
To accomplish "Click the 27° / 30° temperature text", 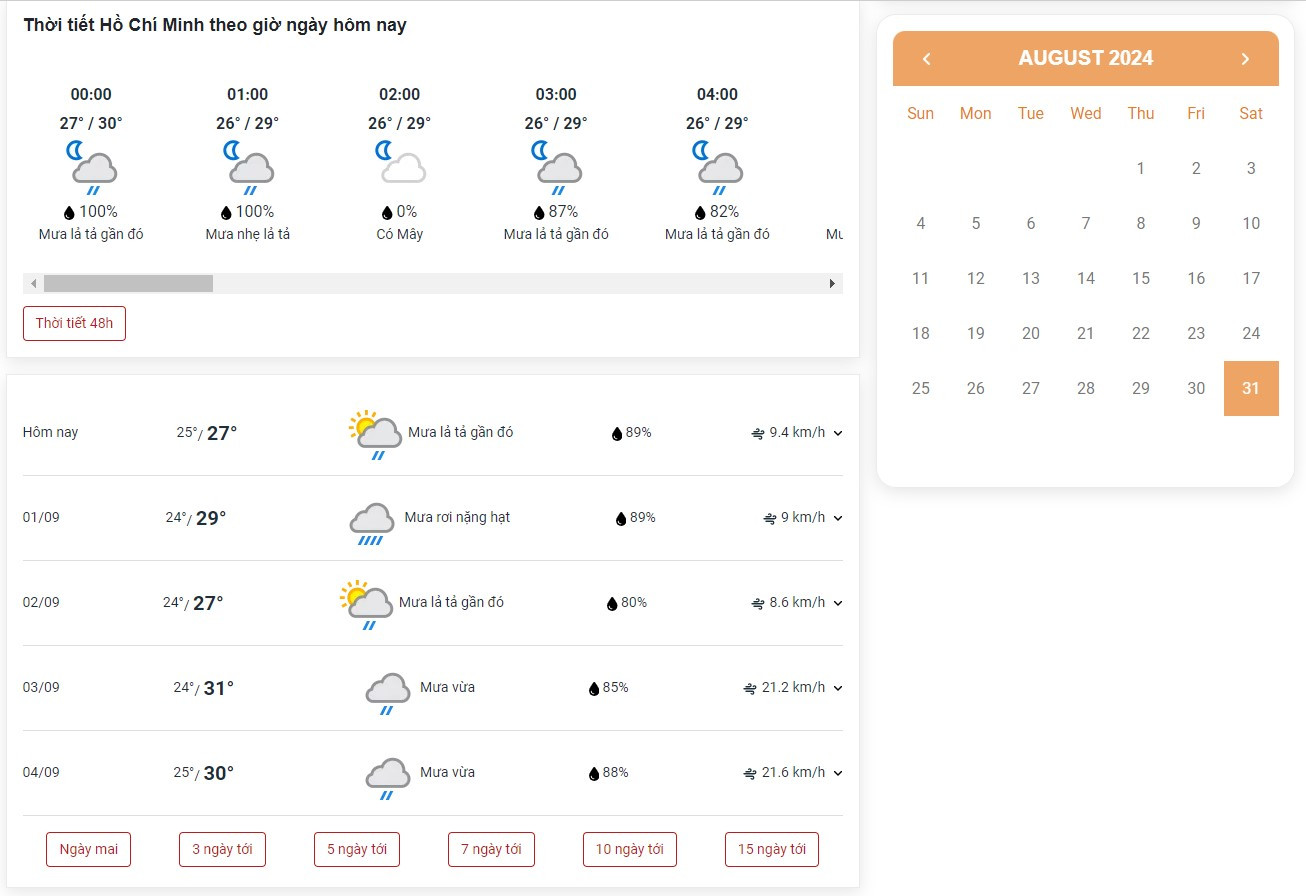I will coord(91,123).
